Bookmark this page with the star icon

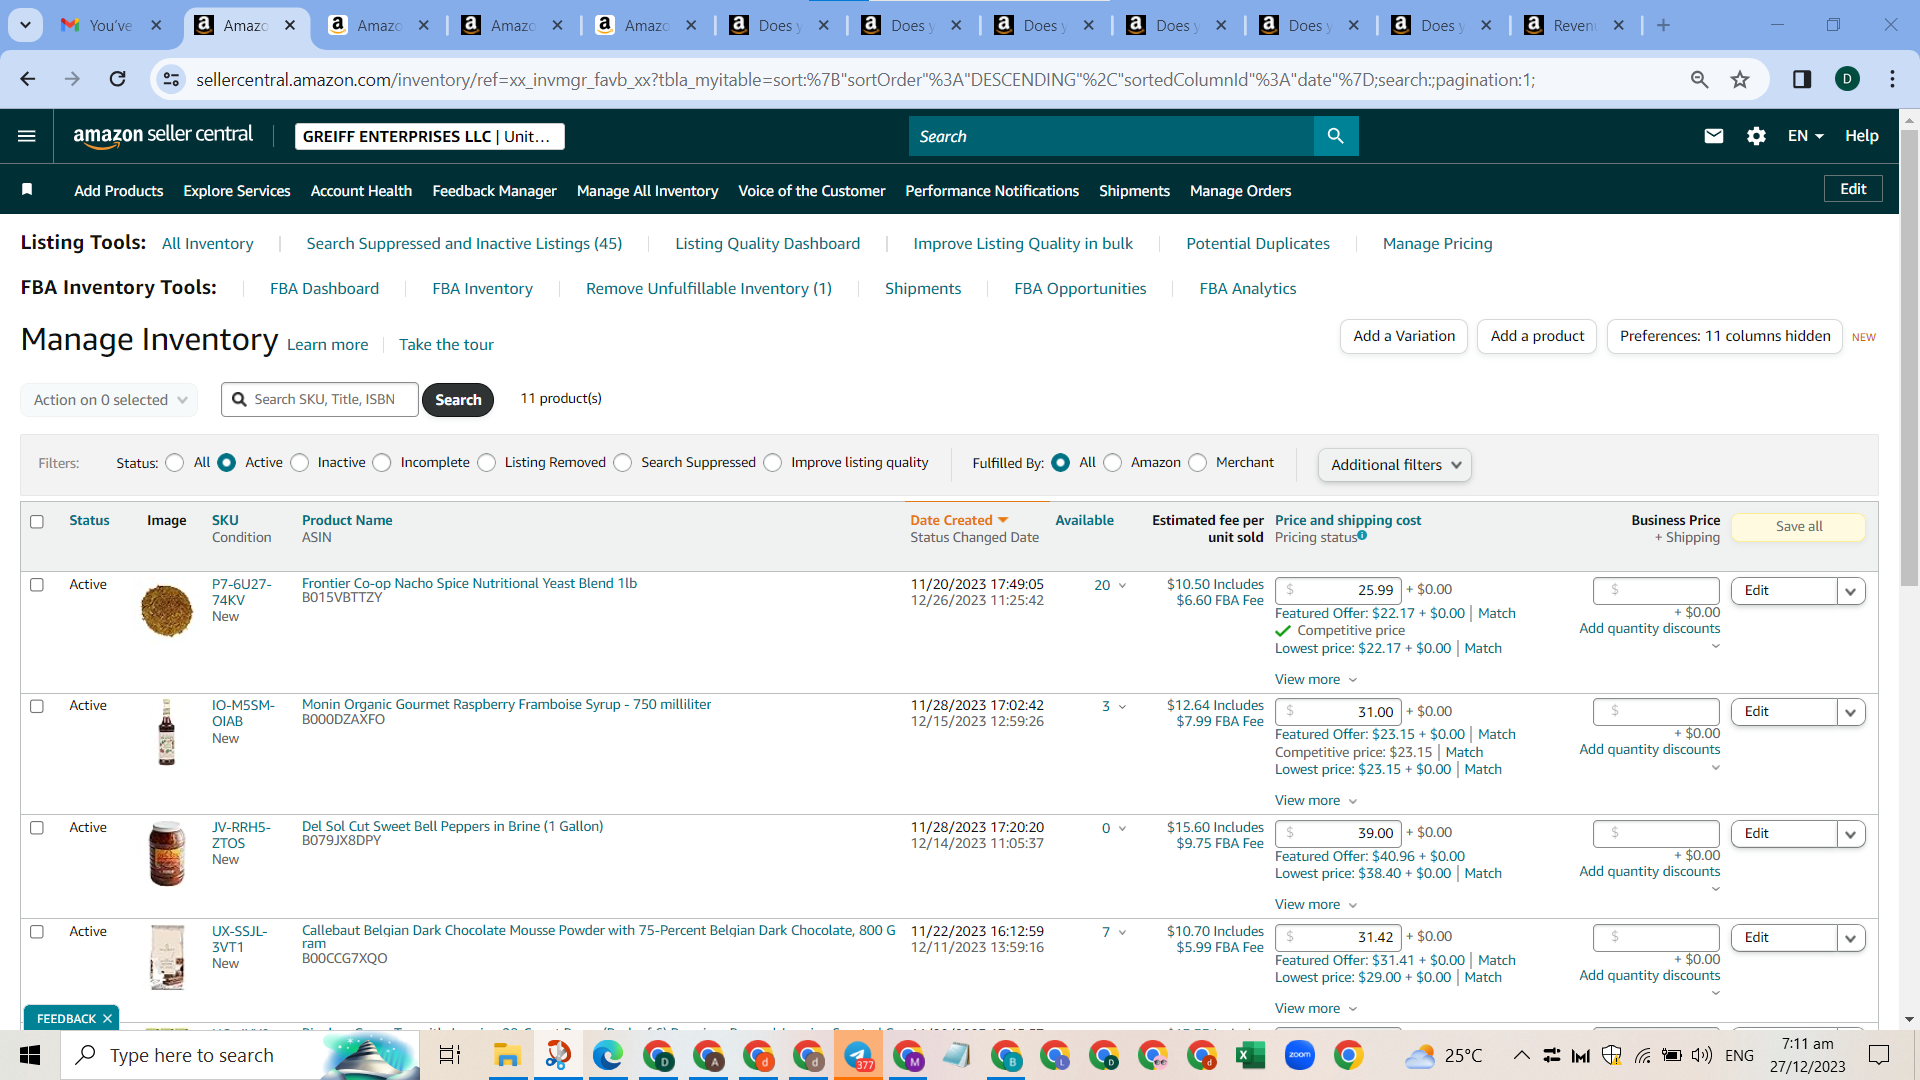(1740, 79)
